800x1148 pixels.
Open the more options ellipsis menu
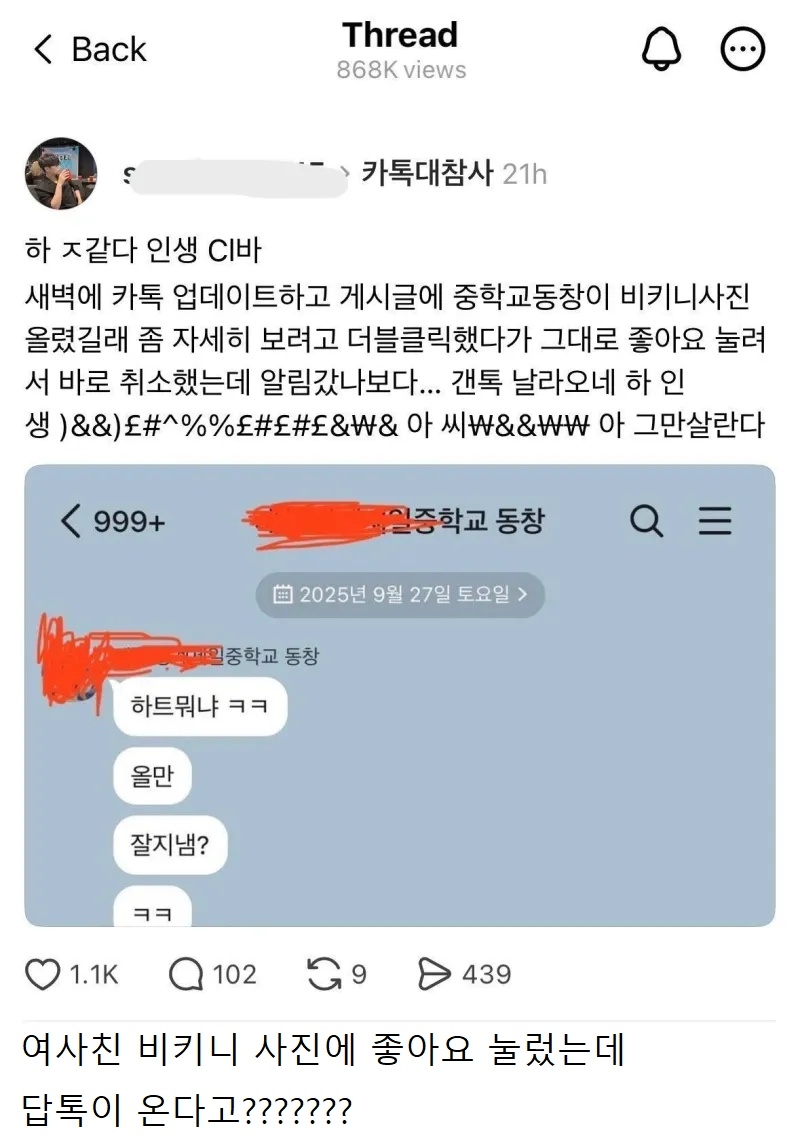coord(743,49)
